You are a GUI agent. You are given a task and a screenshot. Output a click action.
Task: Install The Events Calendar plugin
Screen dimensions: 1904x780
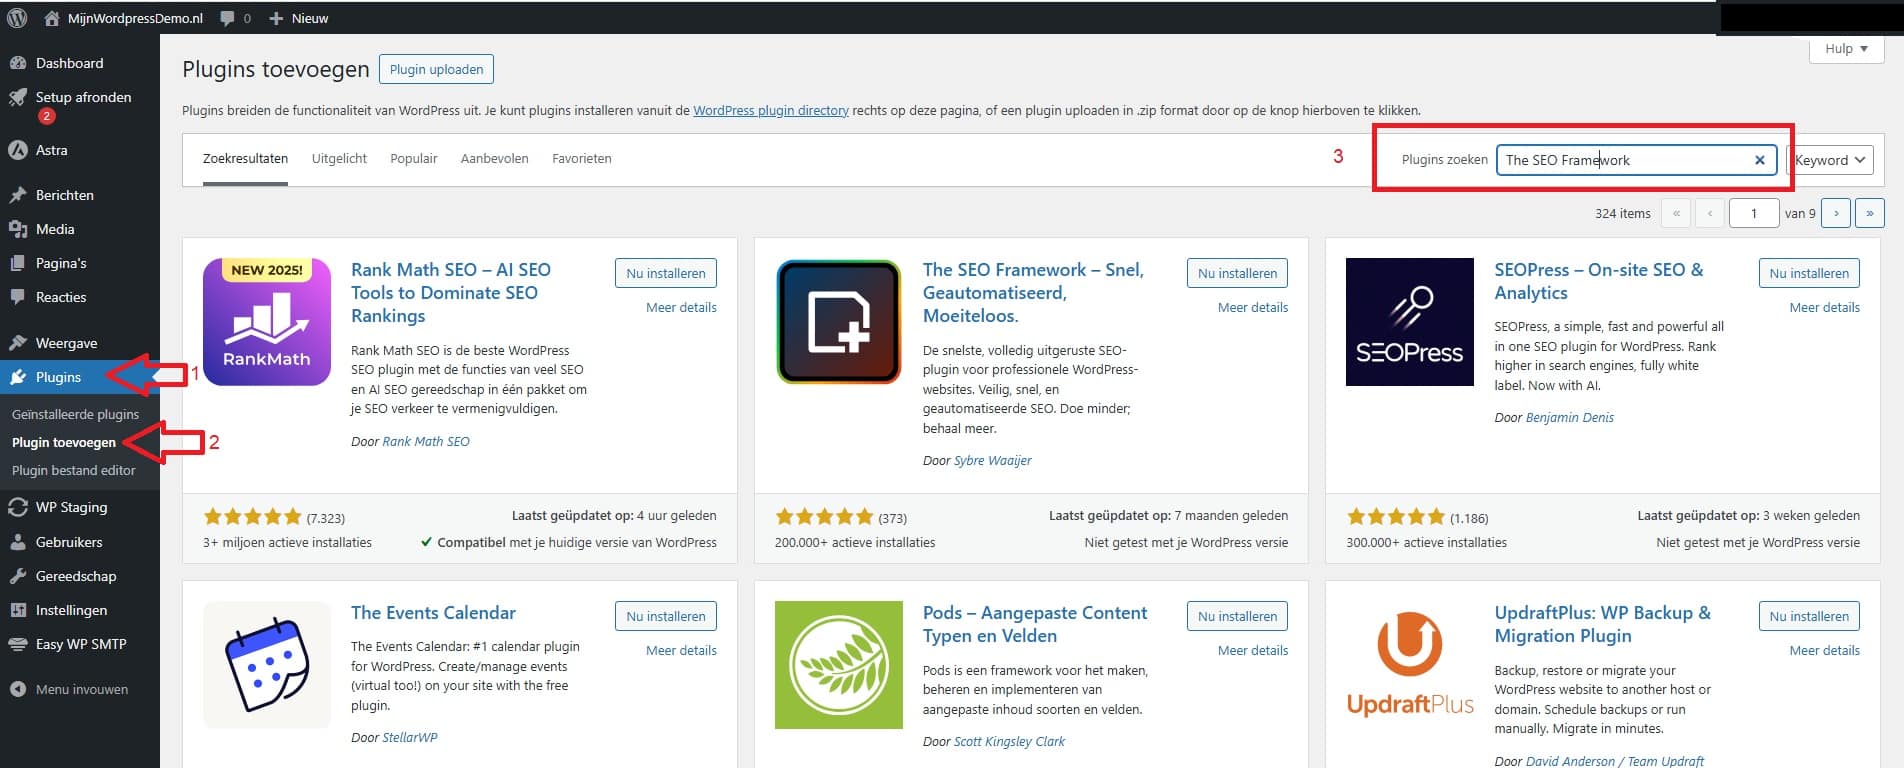[x=666, y=616]
